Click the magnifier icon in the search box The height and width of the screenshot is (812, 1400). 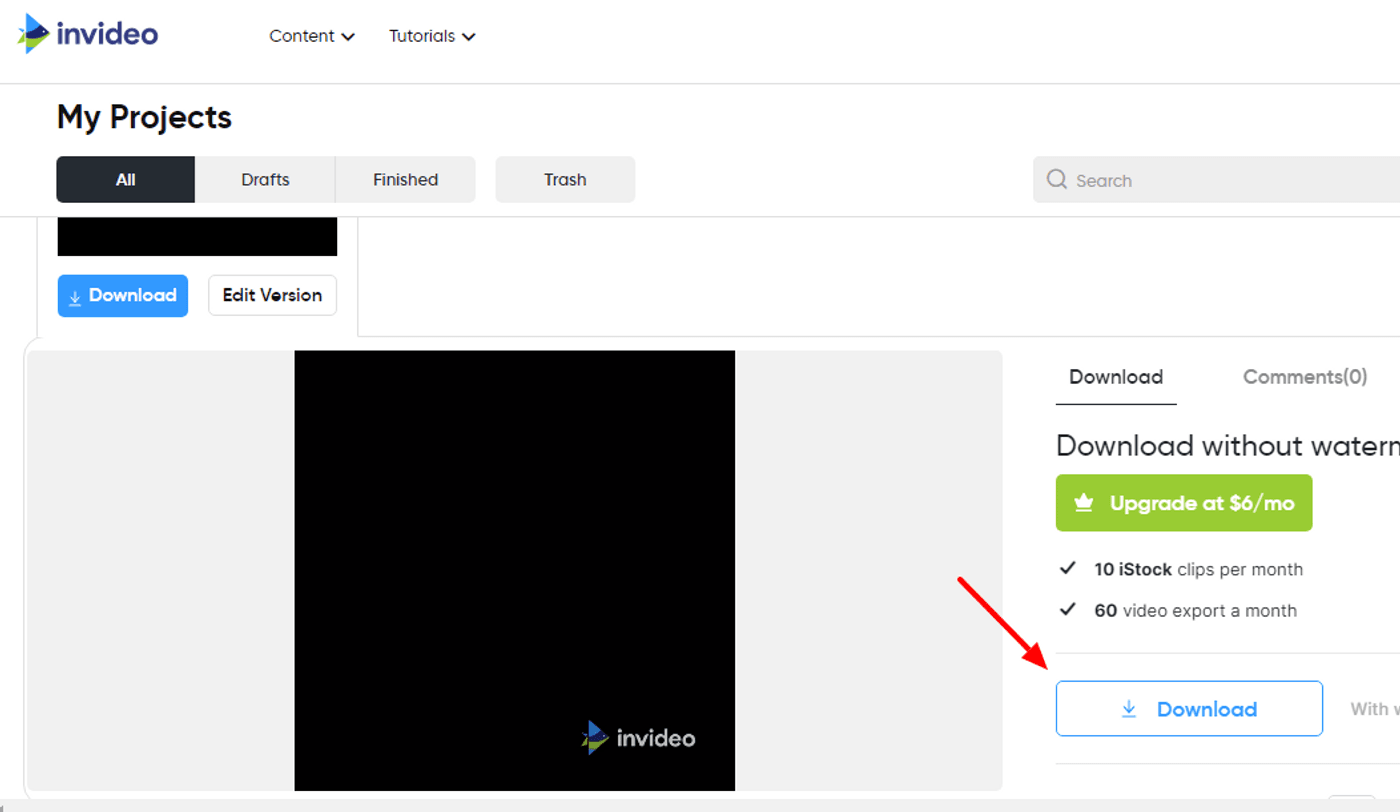1056,180
